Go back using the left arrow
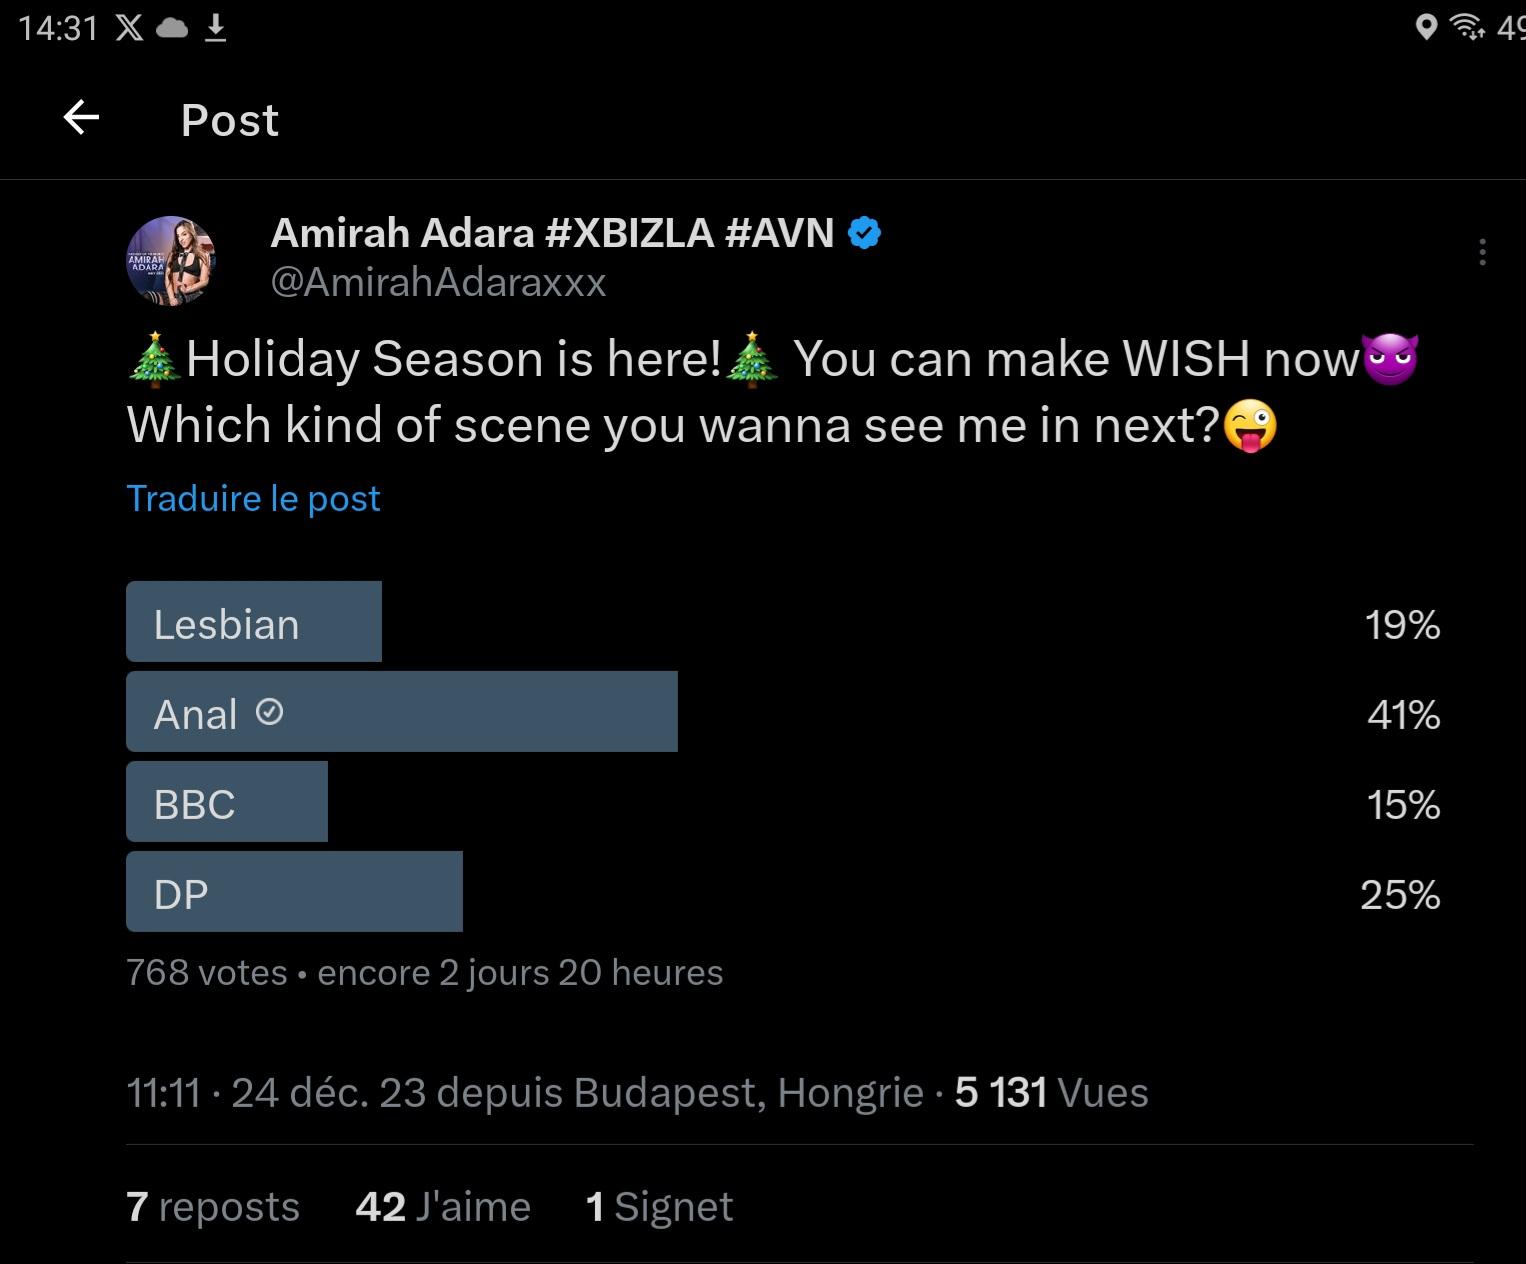1526x1264 pixels. click(x=81, y=118)
